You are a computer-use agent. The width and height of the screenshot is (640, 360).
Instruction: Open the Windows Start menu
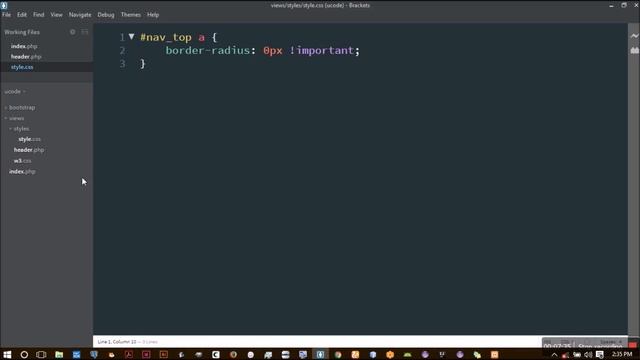[x=7, y=355]
